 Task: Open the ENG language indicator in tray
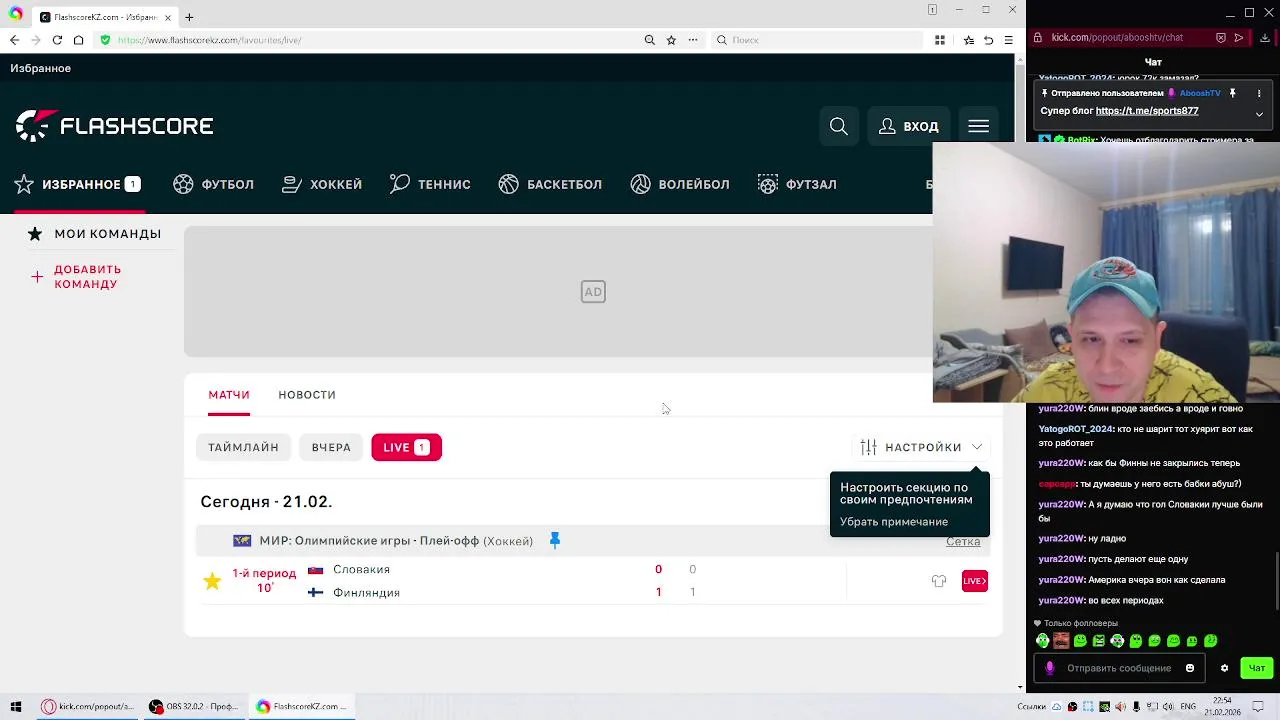coord(1188,706)
